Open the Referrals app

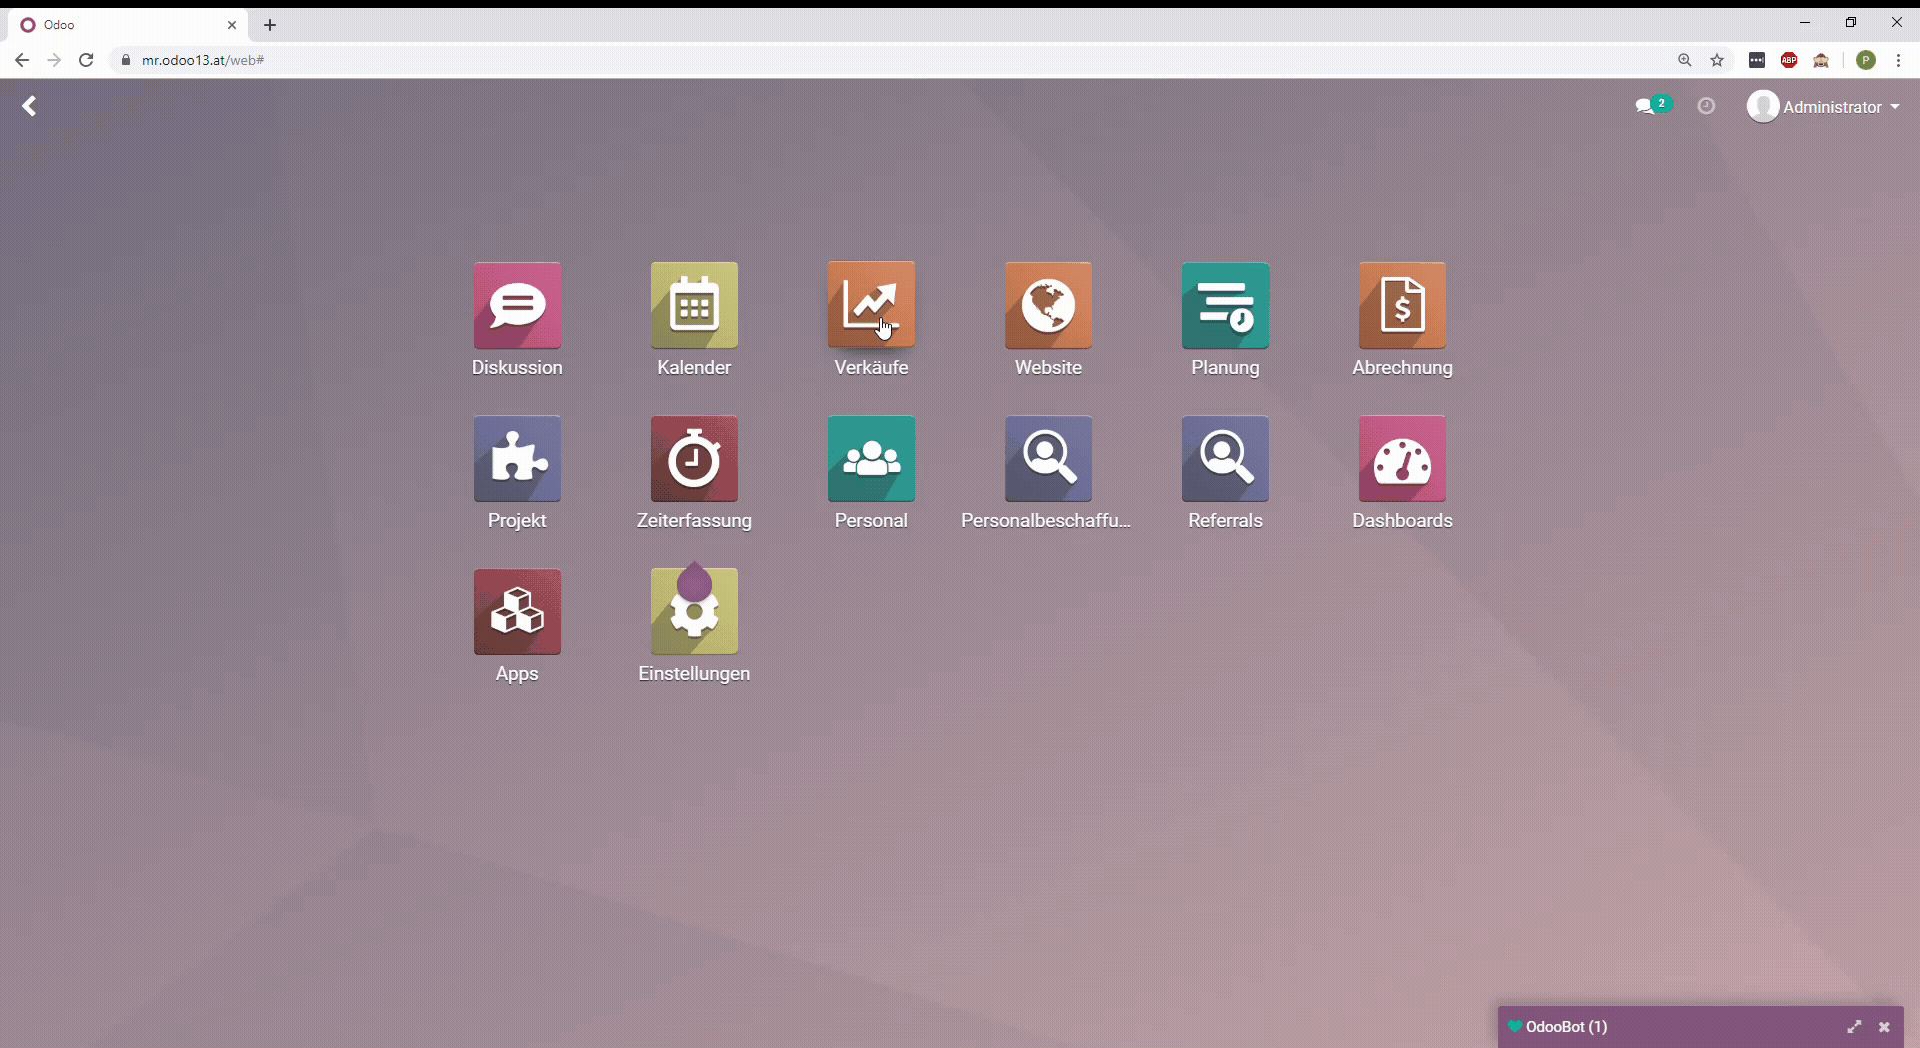1225,458
